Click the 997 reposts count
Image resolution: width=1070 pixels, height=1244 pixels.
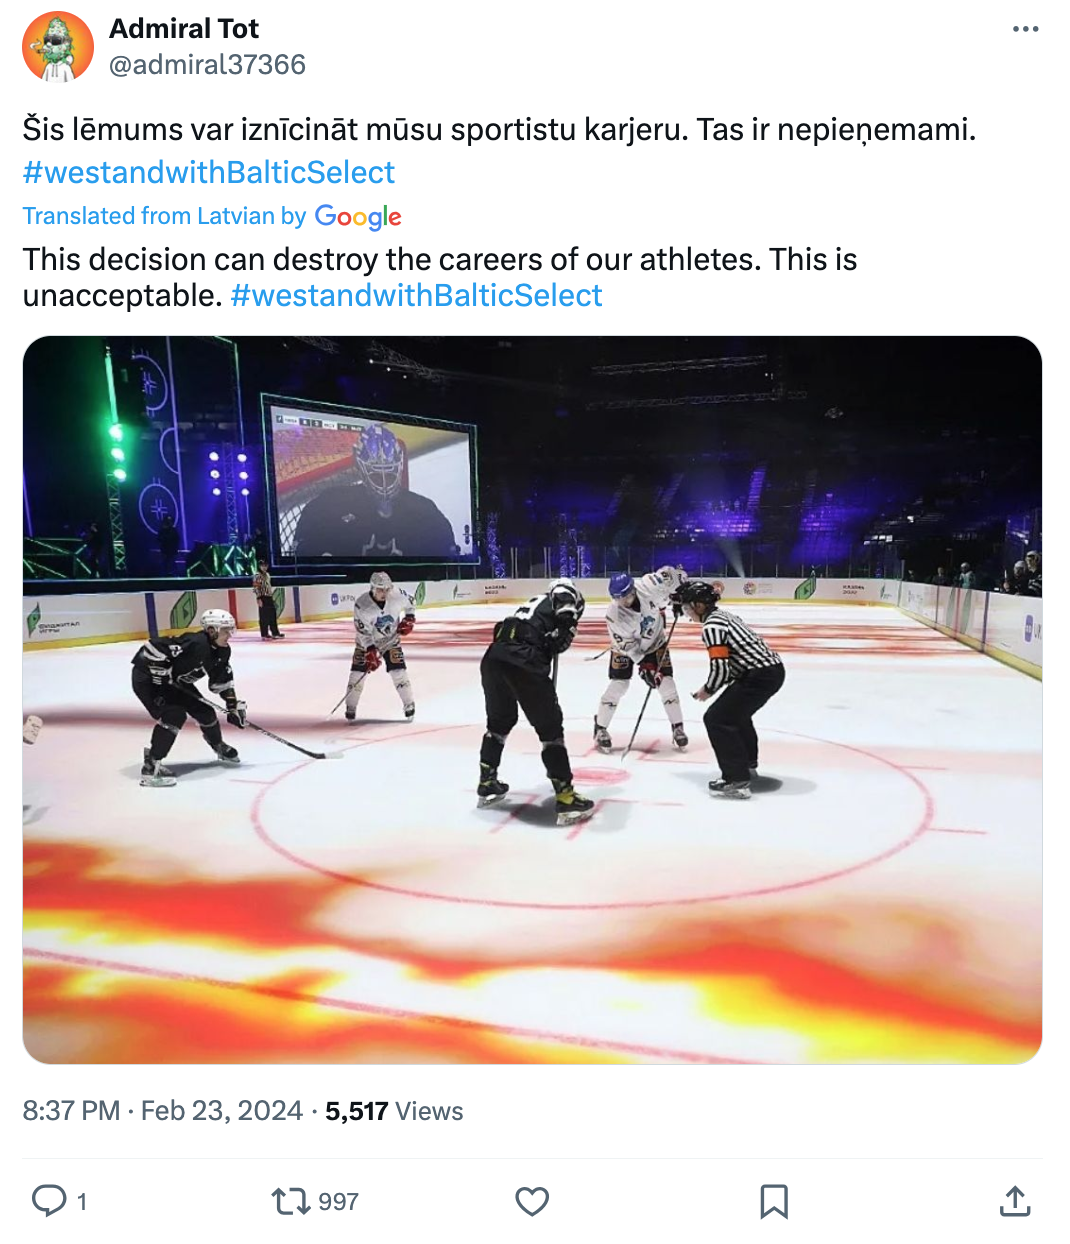[338, 1202]
